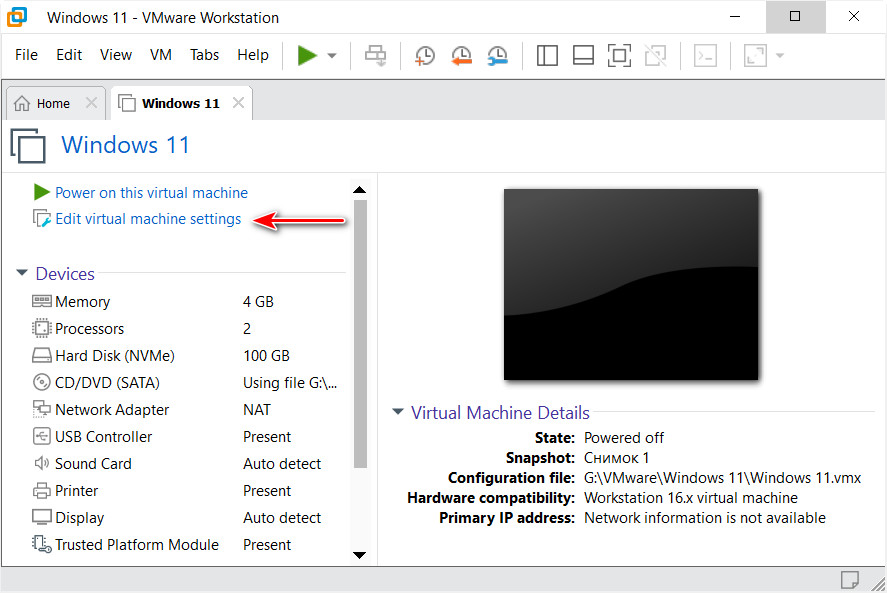Revert the virtual machine to snapshot
Image resolution: width=887 pixels, height=593 pixels.
pyautogui.click(x=462, y=55)
